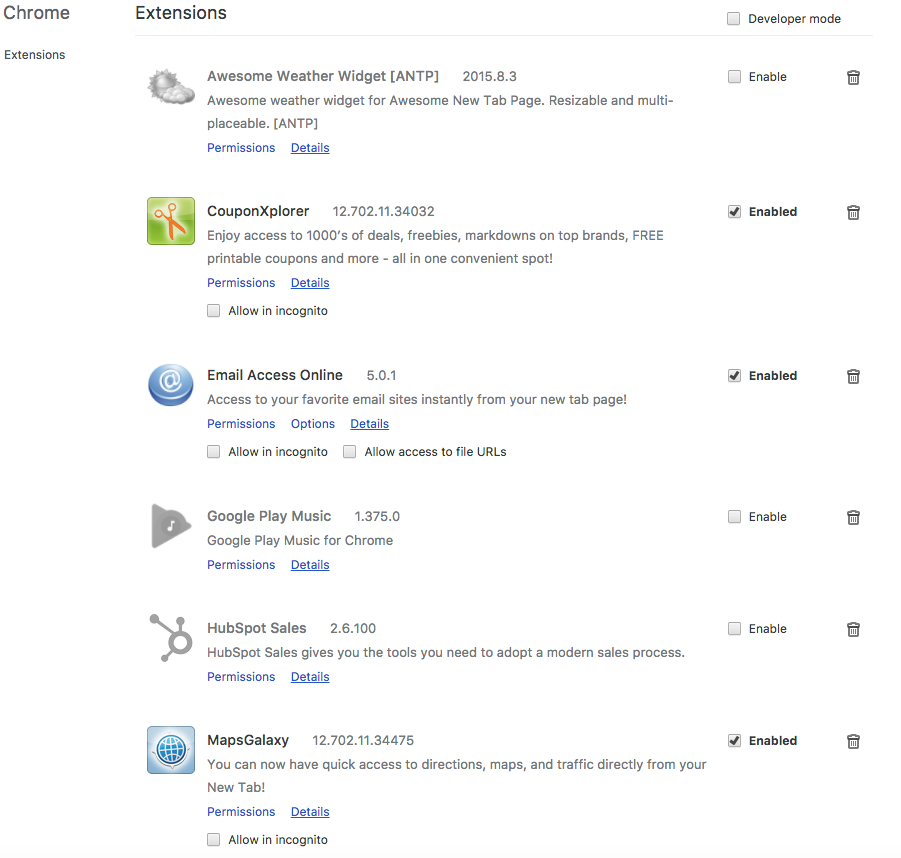Click the HubSpot Sales extension name
The image size is (901, 858).
257,628
